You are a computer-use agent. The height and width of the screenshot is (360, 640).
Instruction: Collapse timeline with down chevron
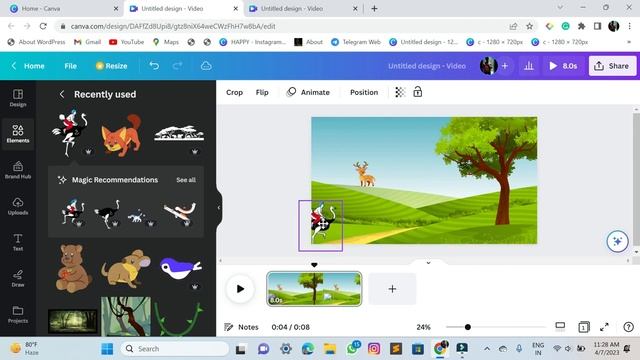(x=428, y=263)
